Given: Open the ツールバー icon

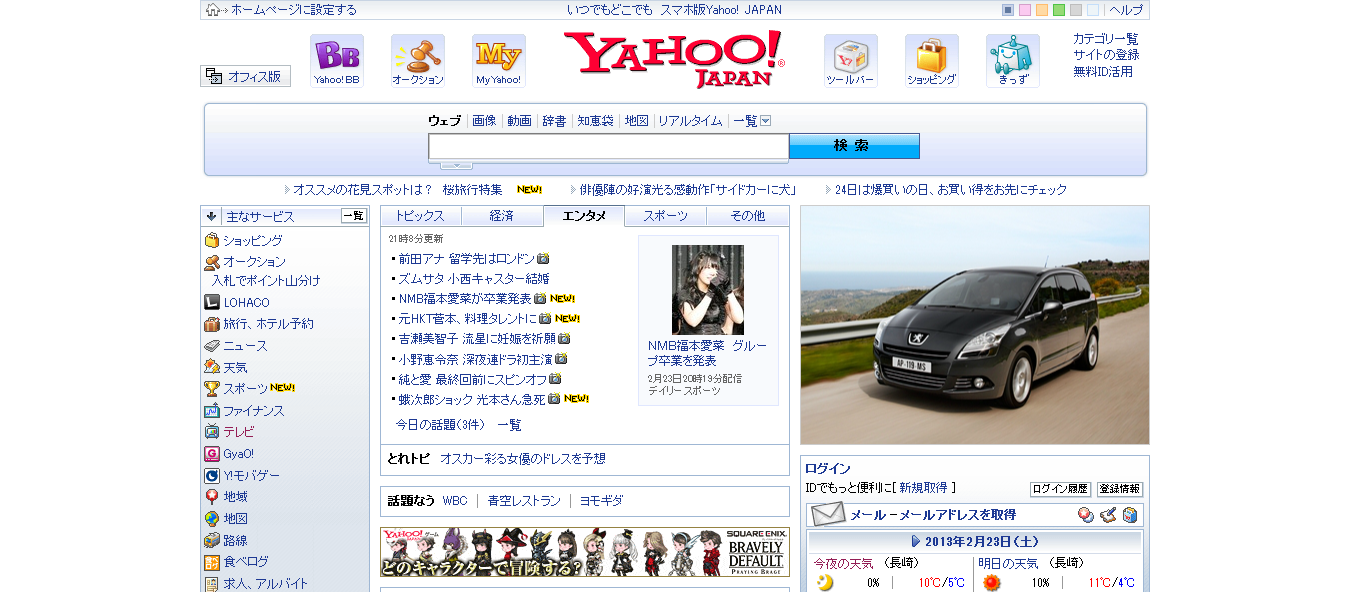Looking at the screenshot, I should point(850,61).
